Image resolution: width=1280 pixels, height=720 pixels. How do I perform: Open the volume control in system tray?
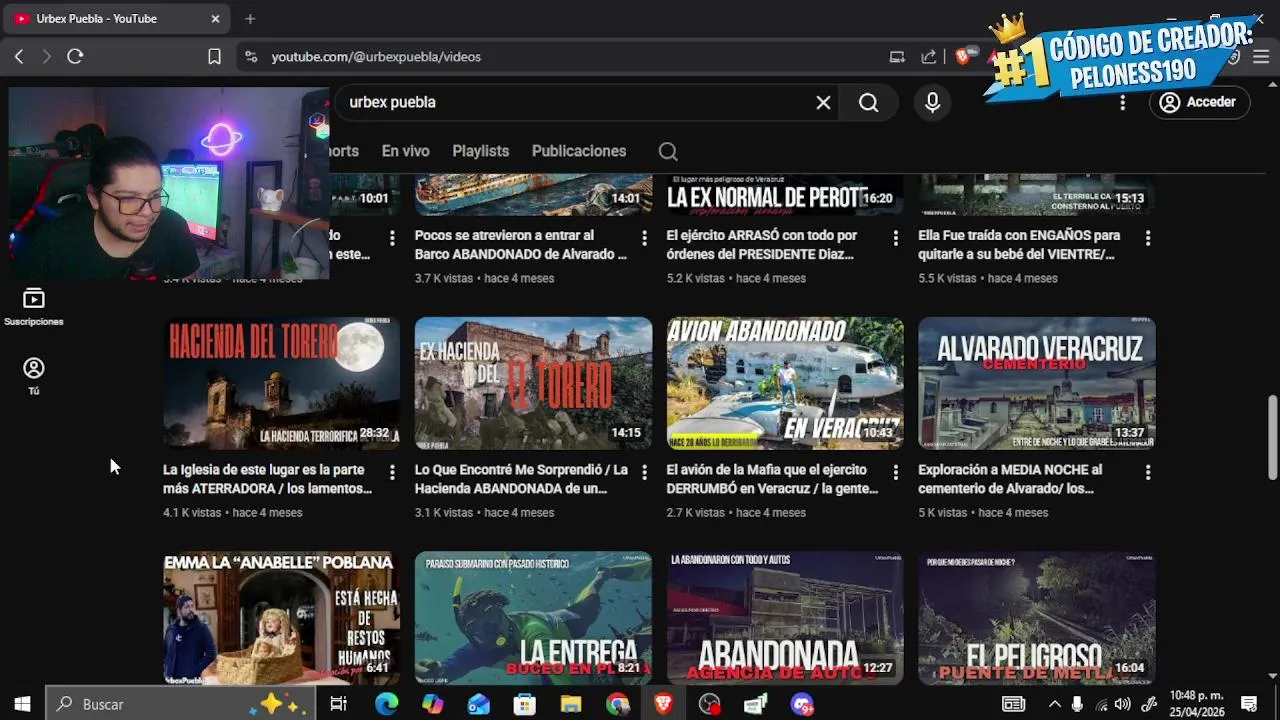point(1123,704)
